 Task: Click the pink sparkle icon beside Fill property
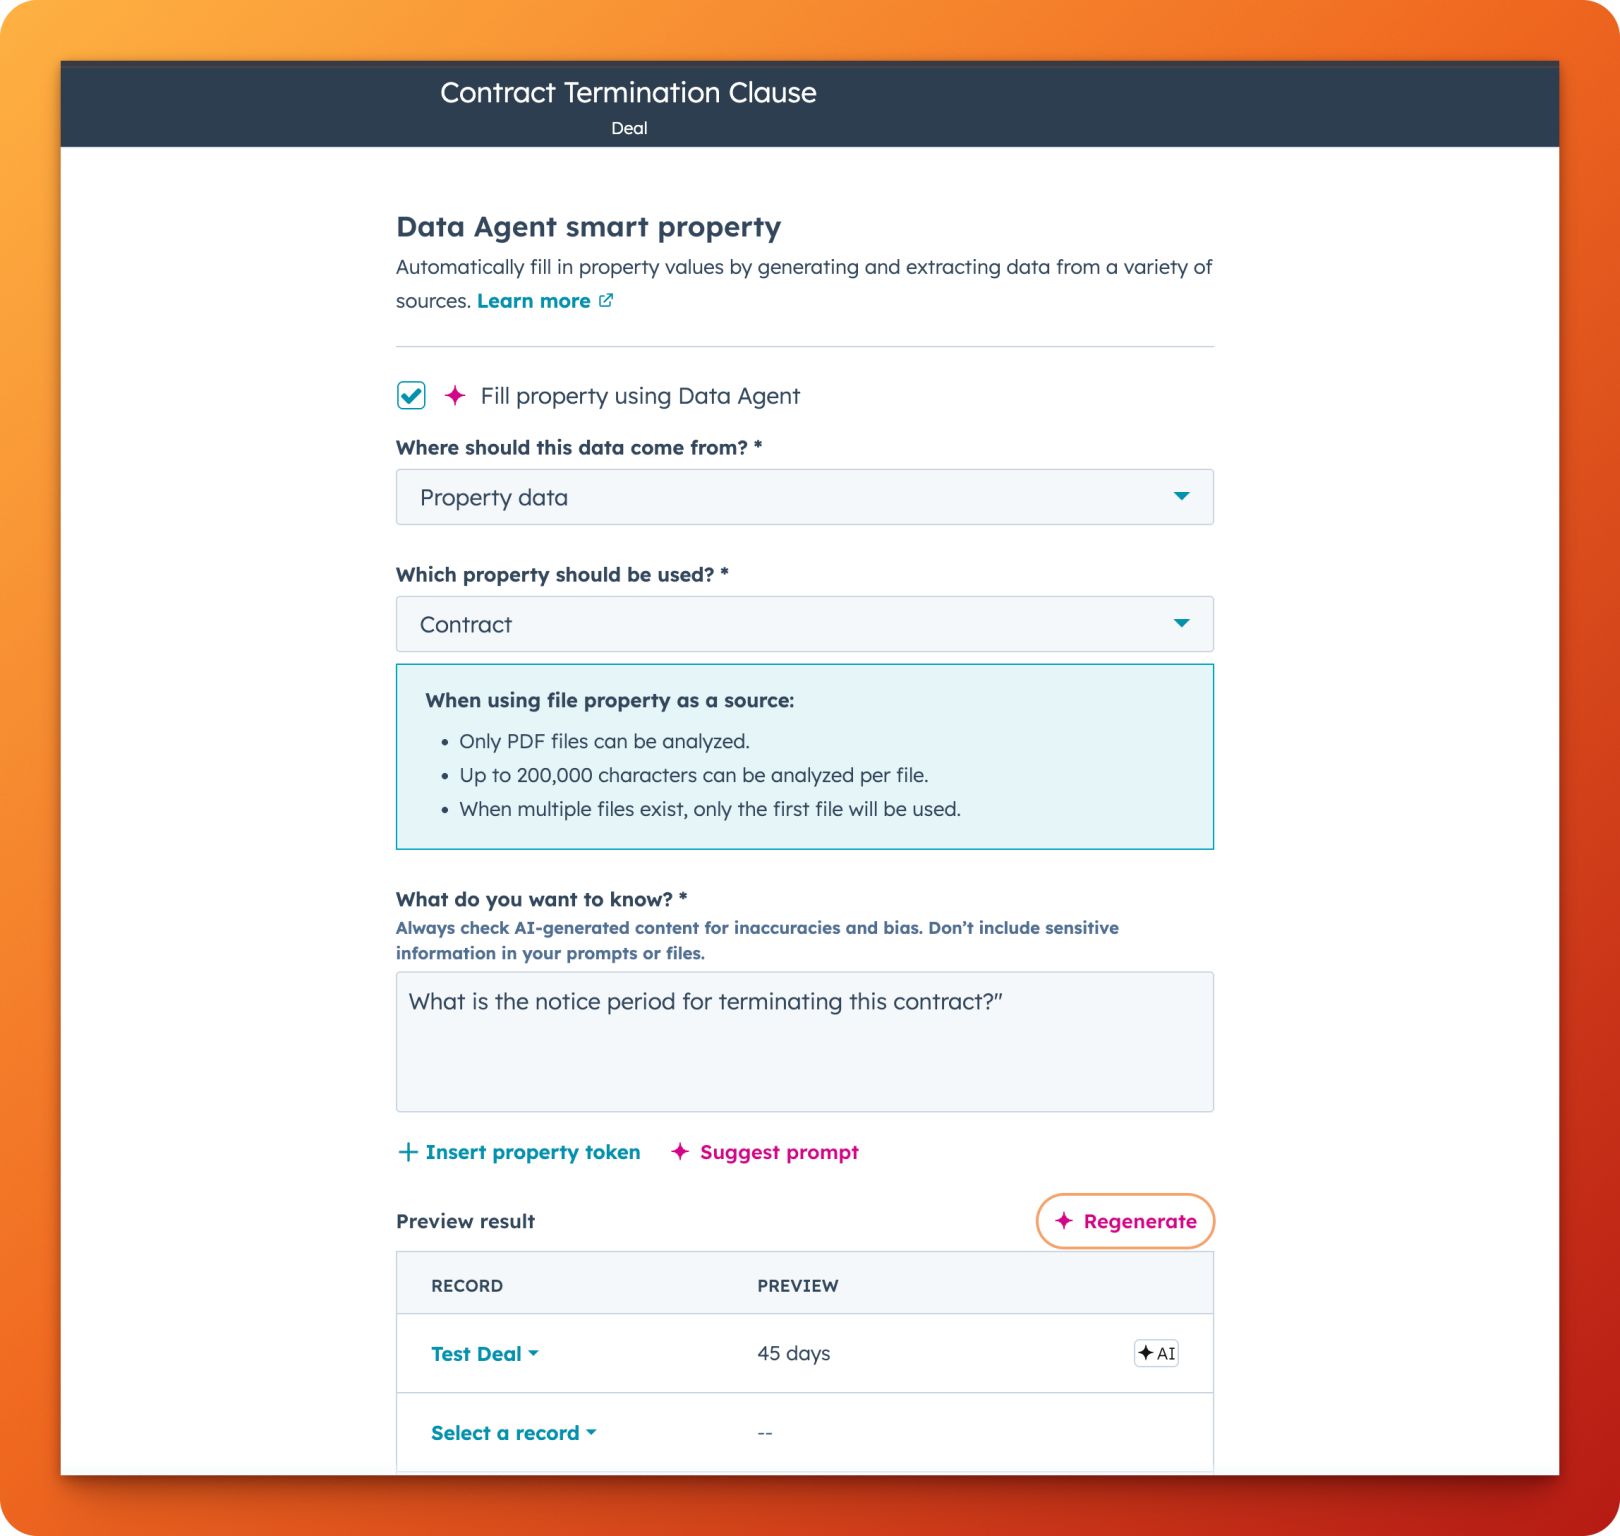pyautogui.click(x=455, y=396)
